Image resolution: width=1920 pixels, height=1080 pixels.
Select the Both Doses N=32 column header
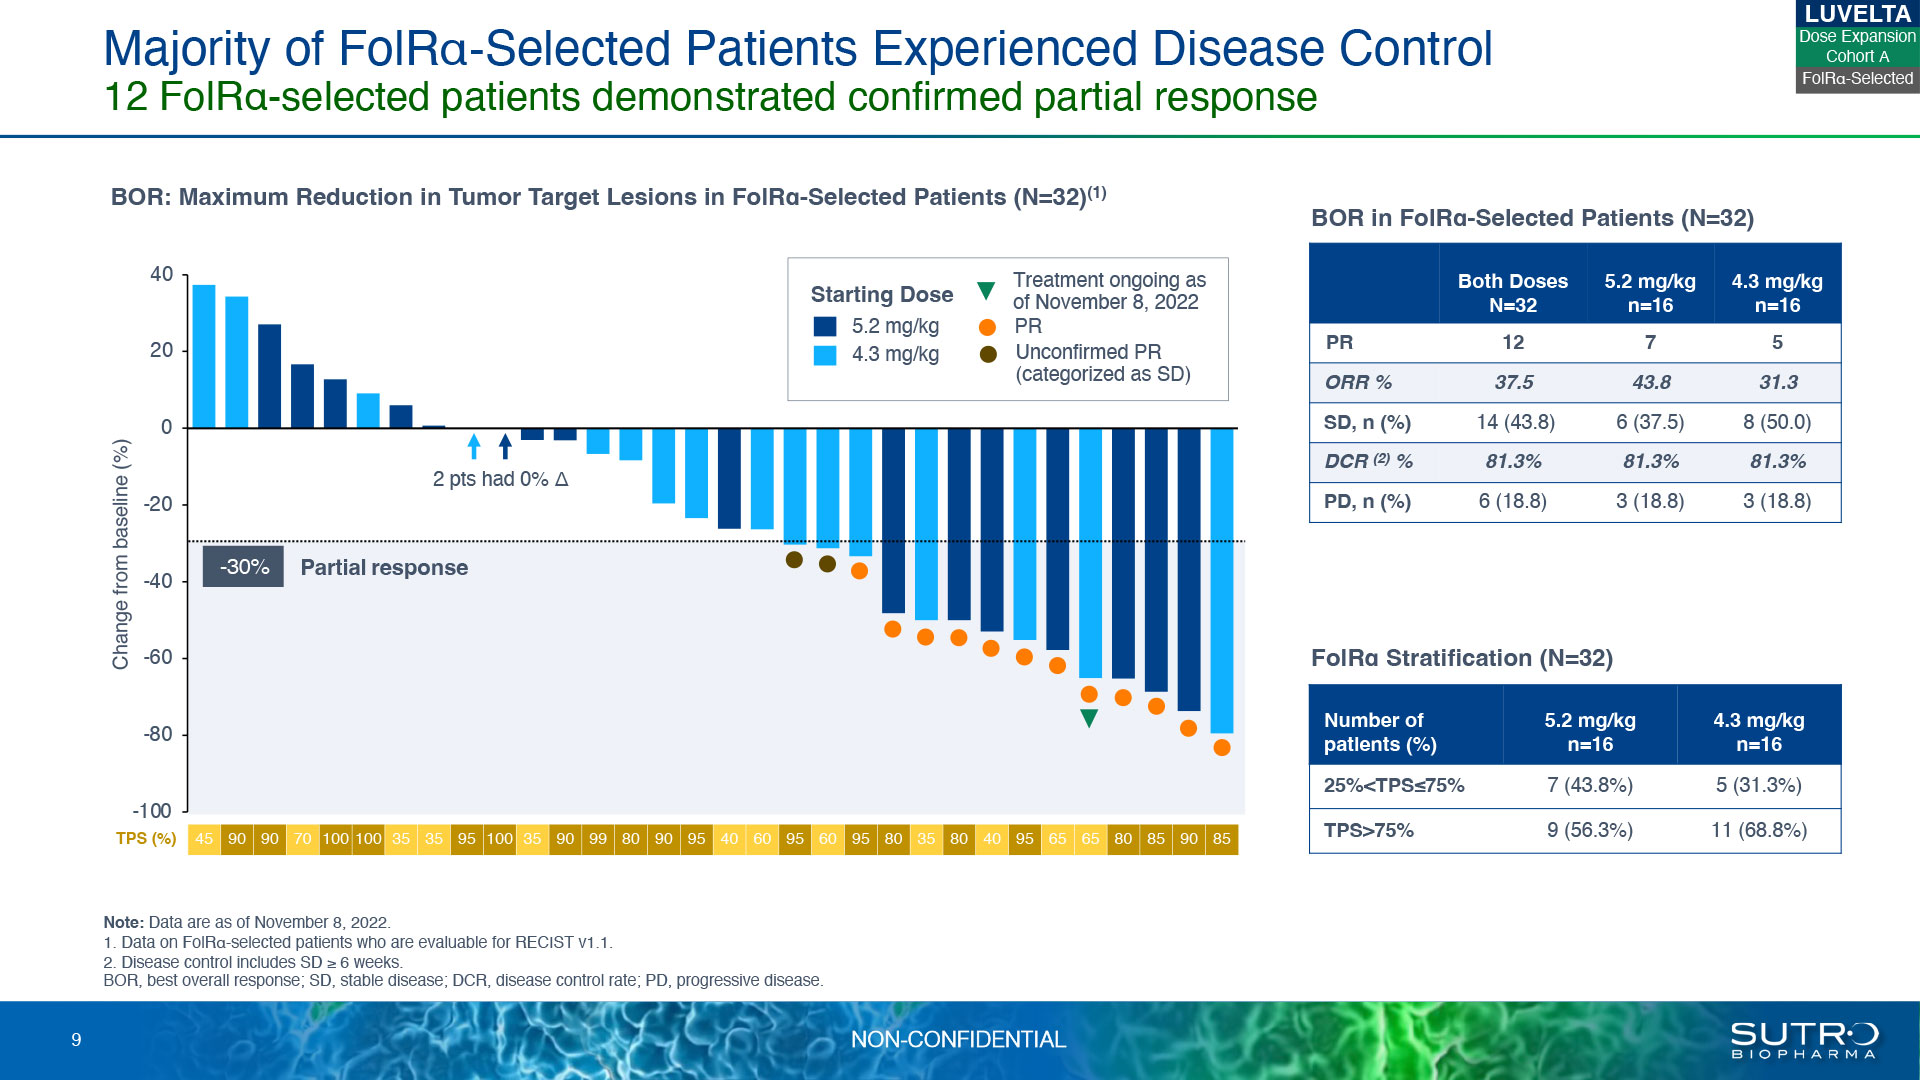point(1513,293)
